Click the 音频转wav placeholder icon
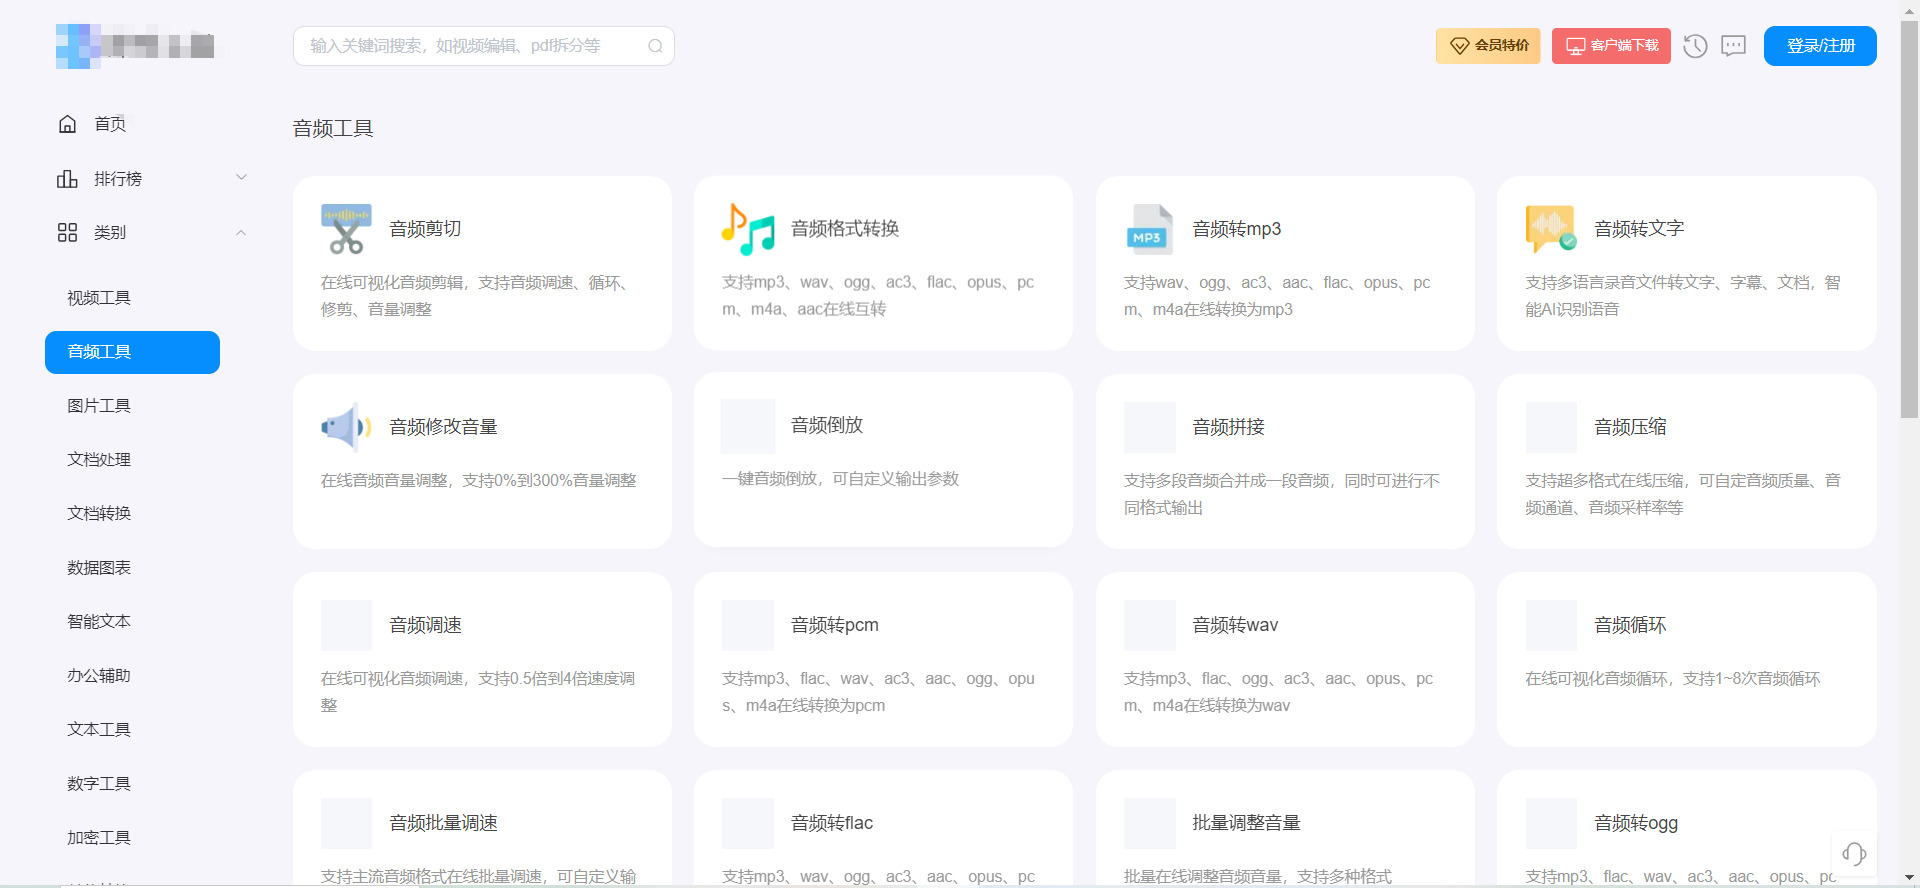 point(1150,625)
